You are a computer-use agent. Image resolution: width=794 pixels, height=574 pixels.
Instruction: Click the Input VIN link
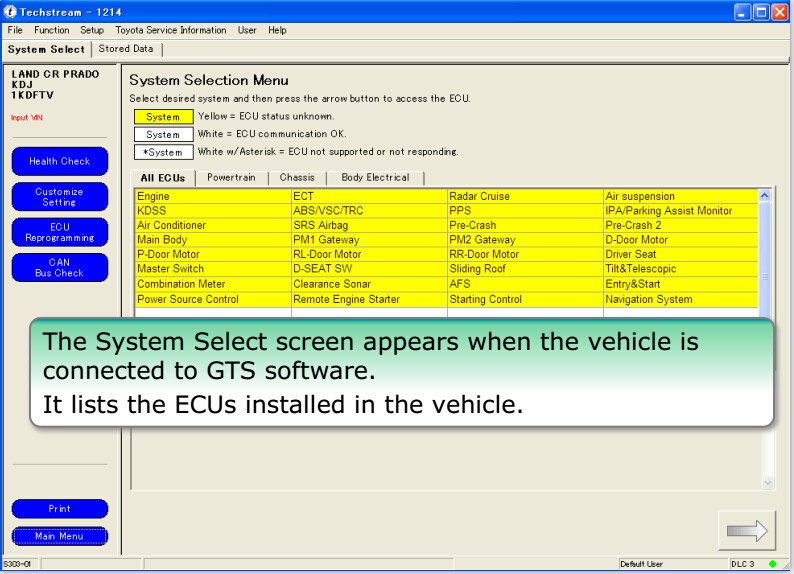pyautogui.click(x=20, y=117)
